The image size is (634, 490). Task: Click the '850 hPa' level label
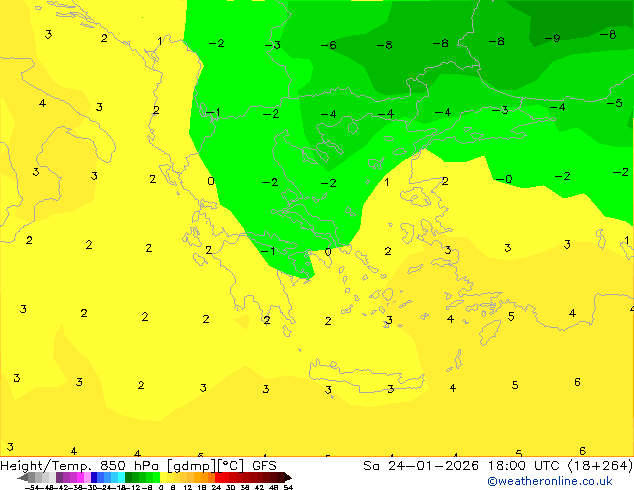(x=129, y=466)
